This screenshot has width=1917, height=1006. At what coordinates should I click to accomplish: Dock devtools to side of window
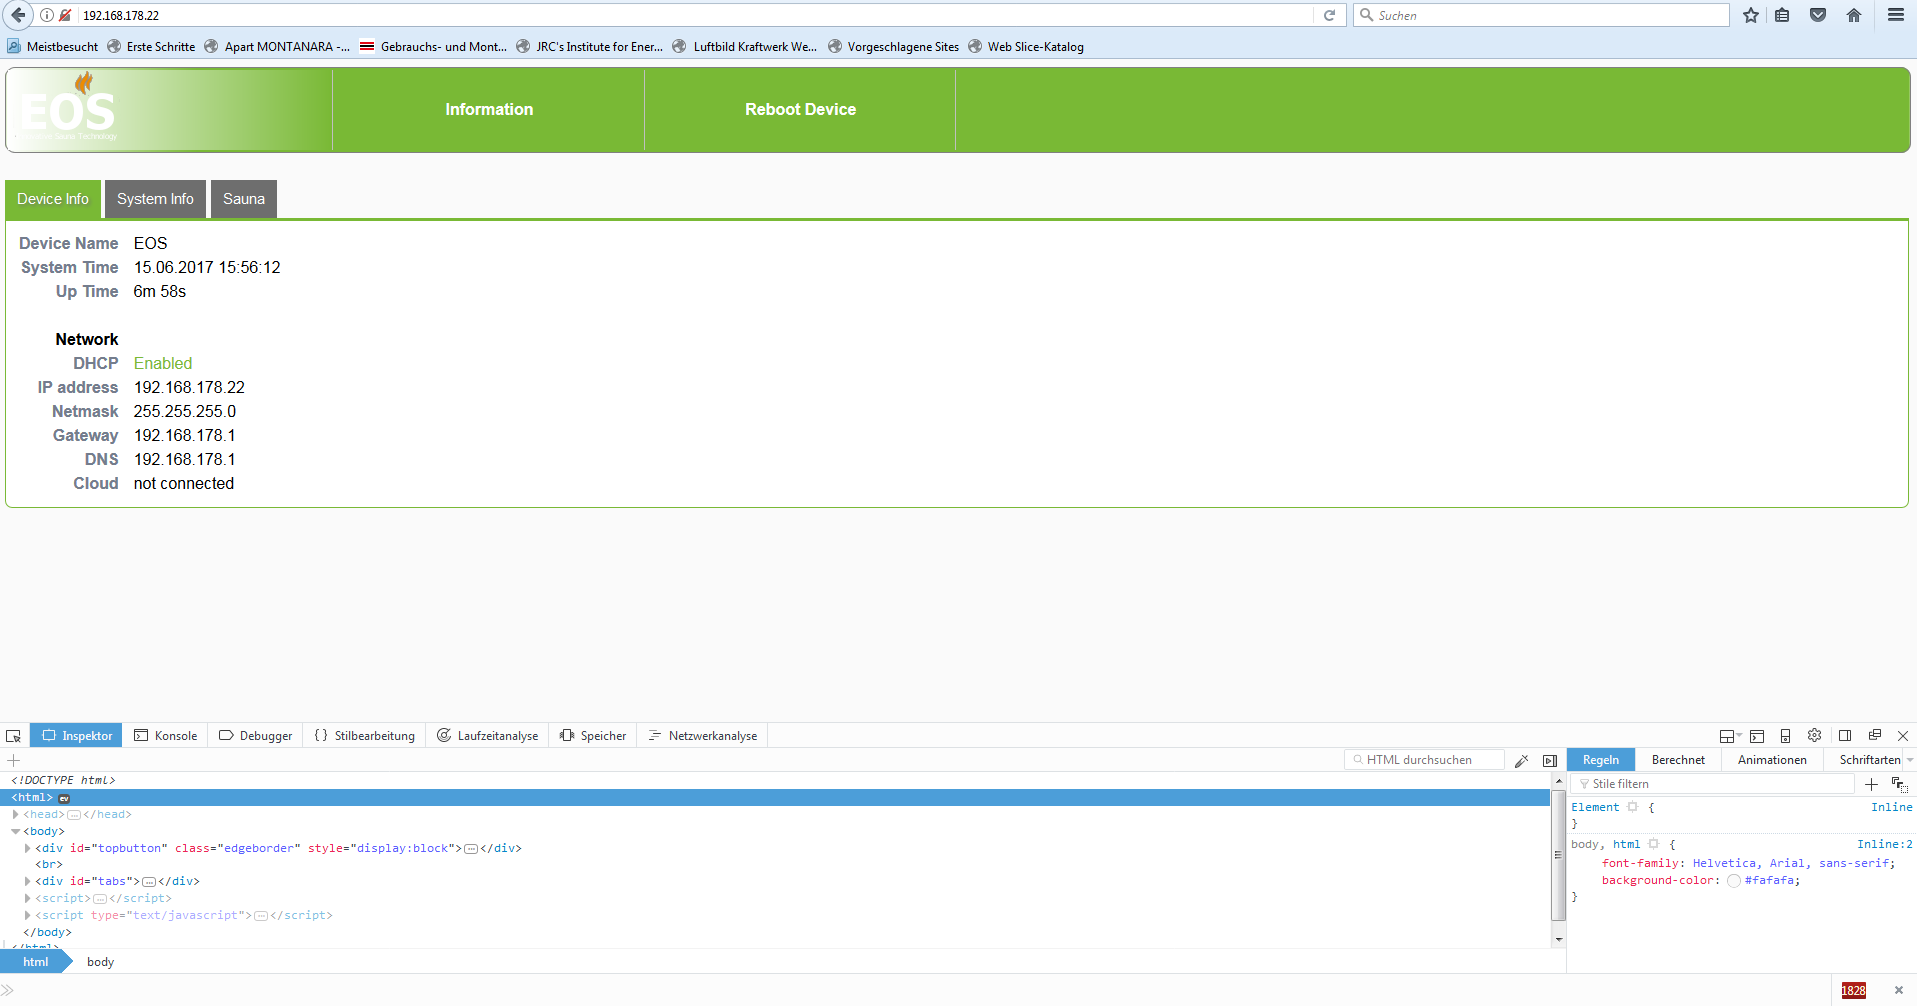[x=1845, y=735]
